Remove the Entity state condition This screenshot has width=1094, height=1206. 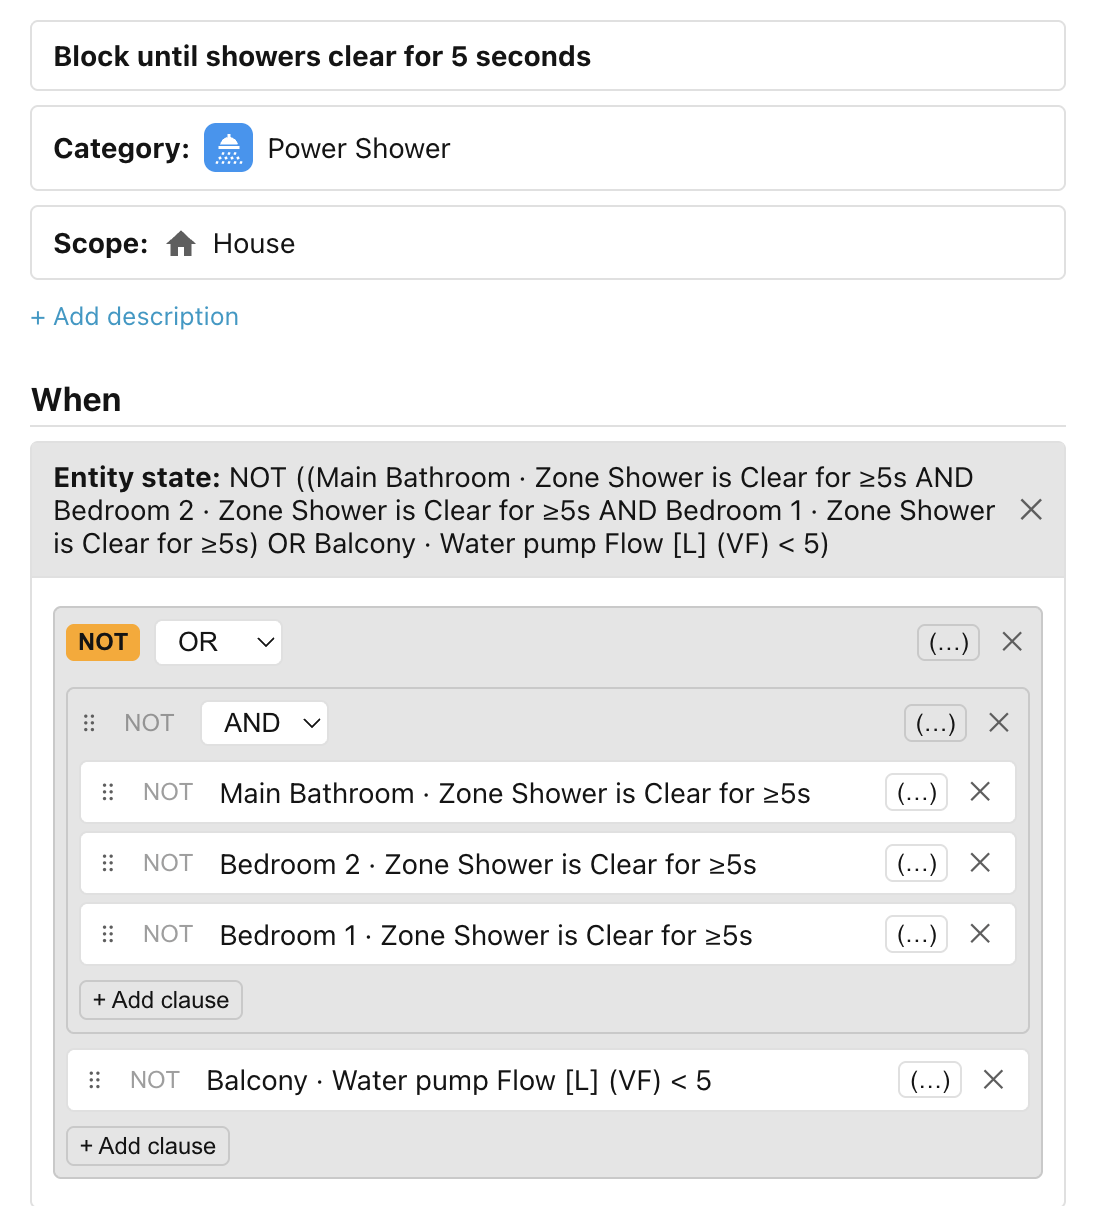[x=1031, y=510]
